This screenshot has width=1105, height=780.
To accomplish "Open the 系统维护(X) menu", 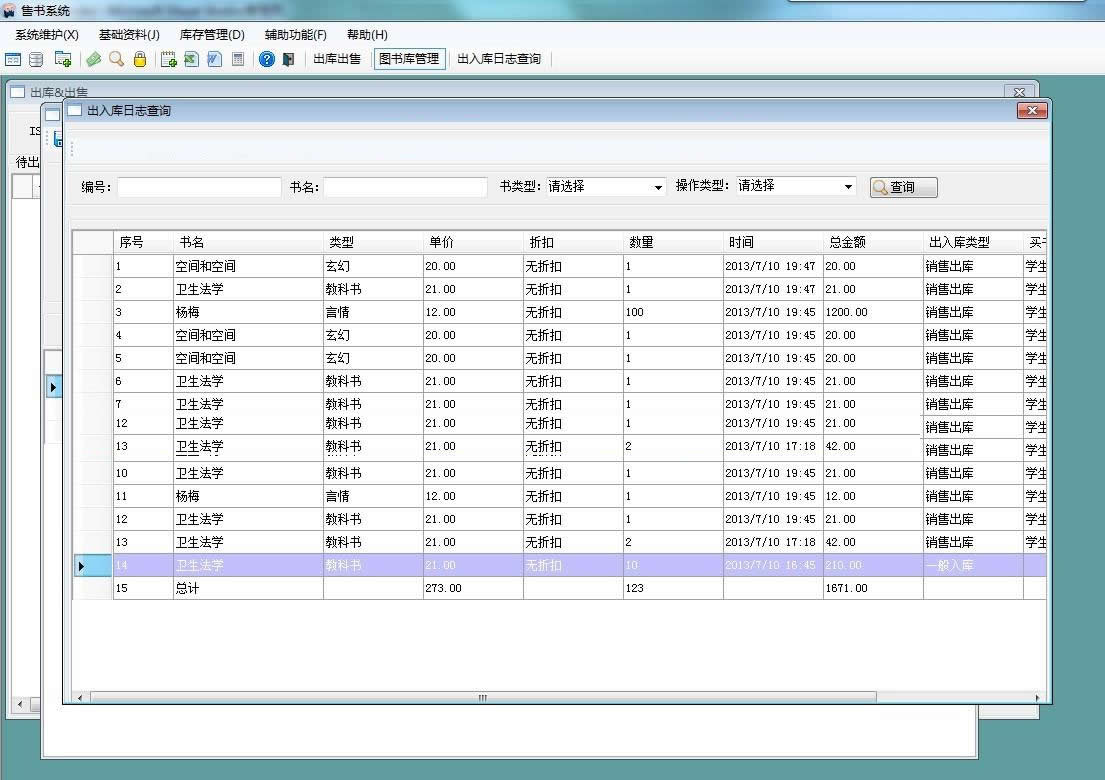I will (47, 35).
